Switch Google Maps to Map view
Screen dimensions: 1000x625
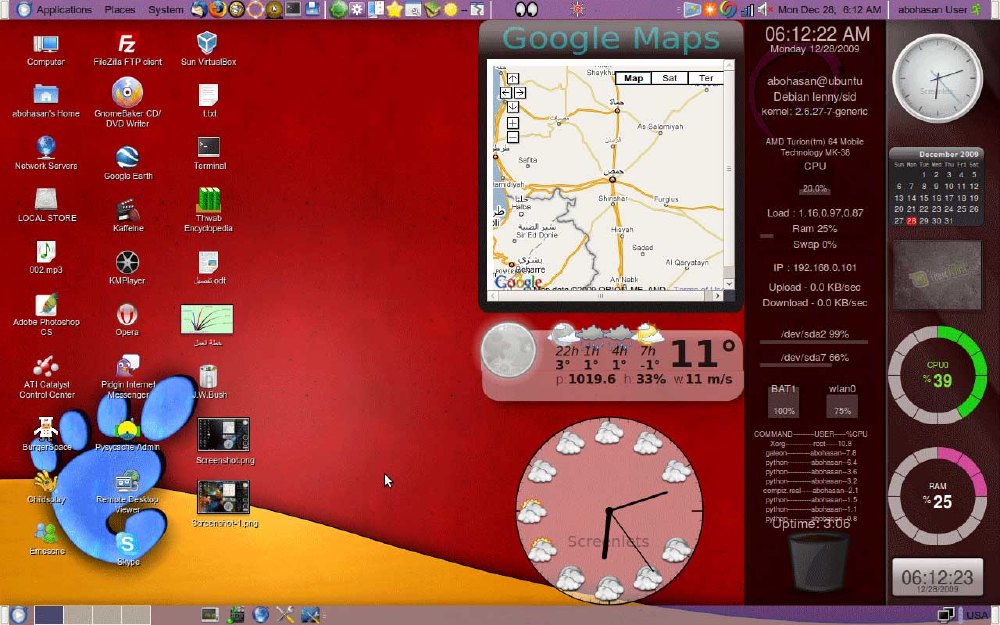tap(633, 78)
